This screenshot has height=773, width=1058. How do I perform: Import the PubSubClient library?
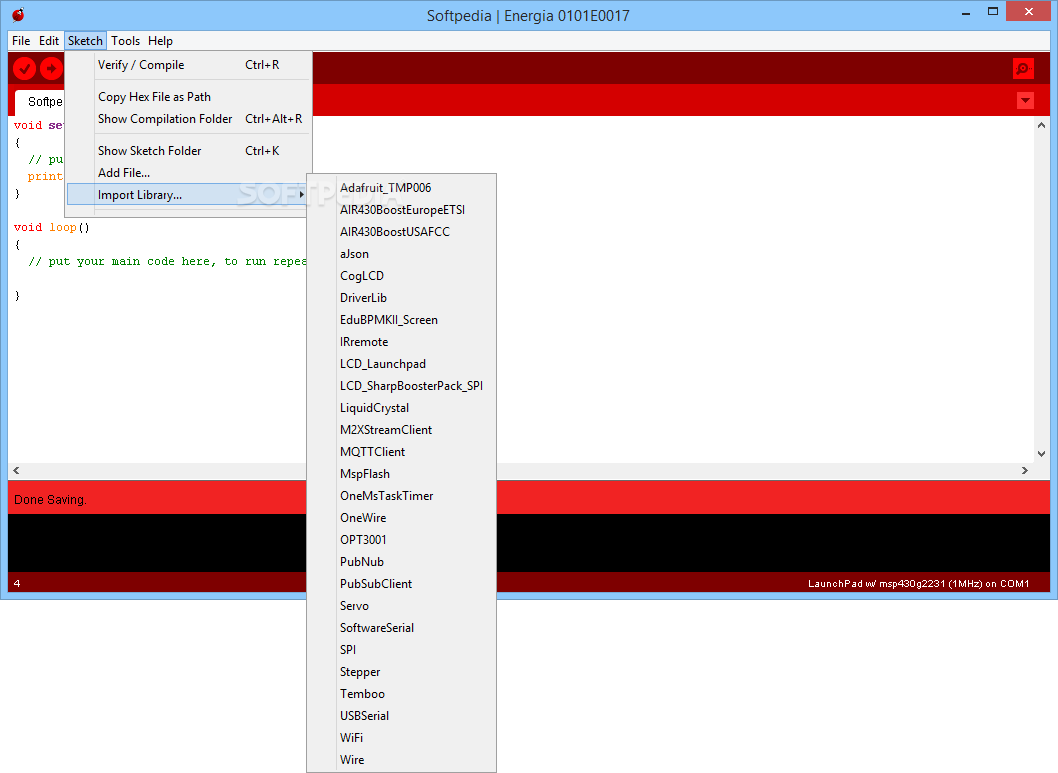pos(401,583)
